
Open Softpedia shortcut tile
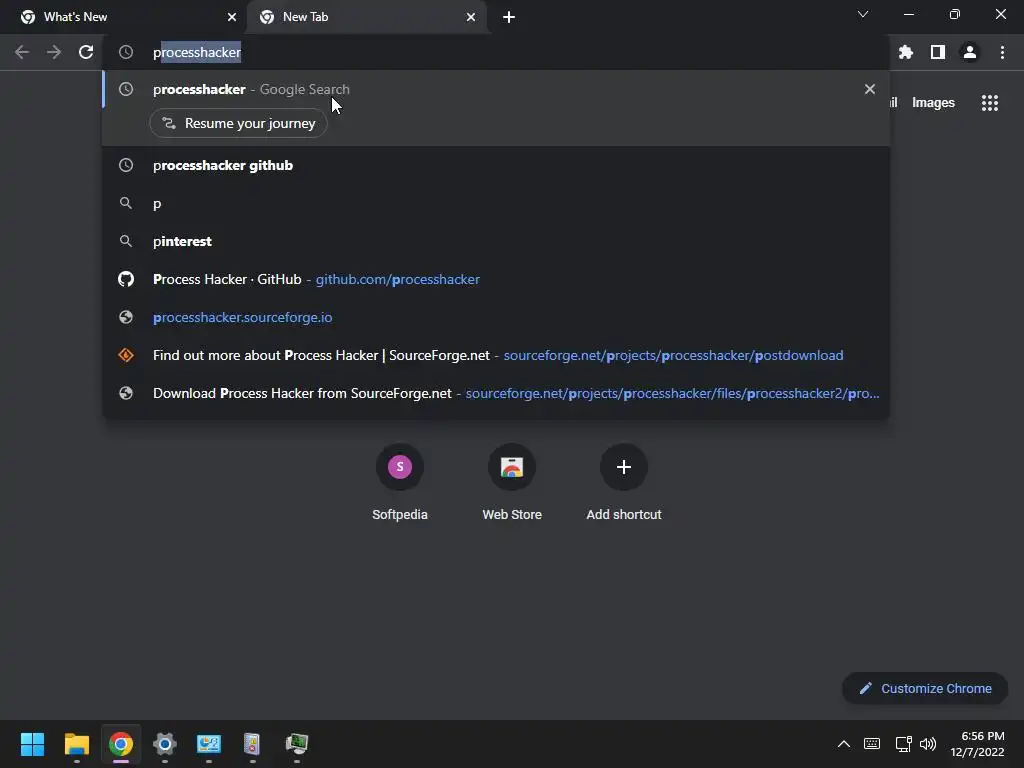point(400,483)
